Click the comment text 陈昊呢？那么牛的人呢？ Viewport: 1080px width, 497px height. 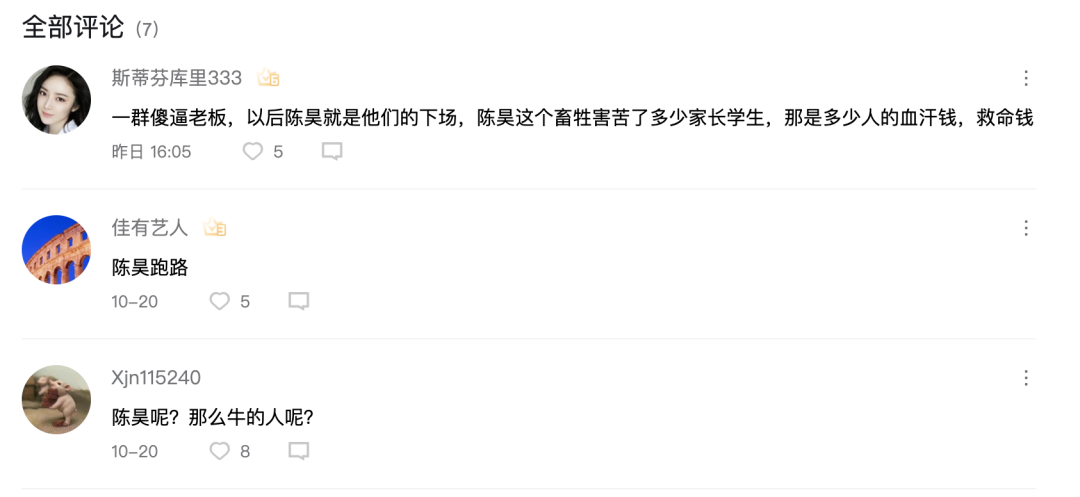214,417
